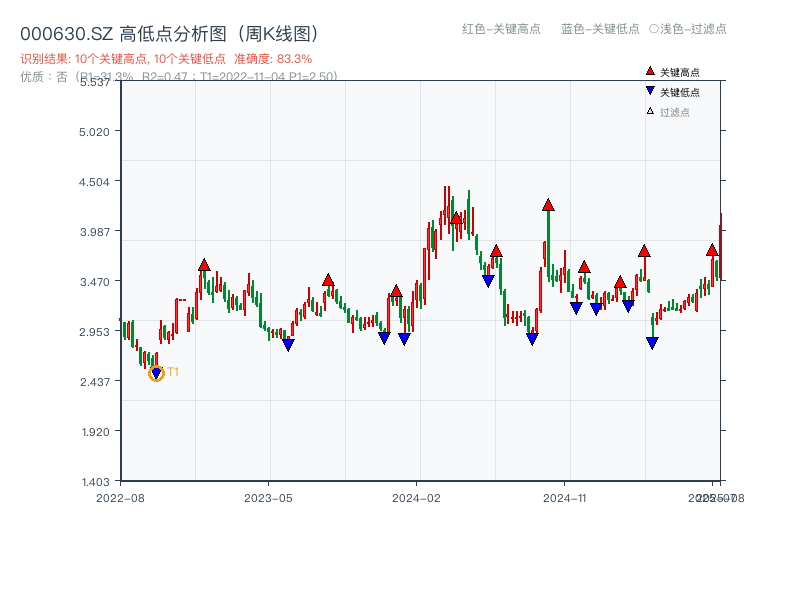
Task: Click the 准确度: 83.3% text
Action: [x=273, y=59]
